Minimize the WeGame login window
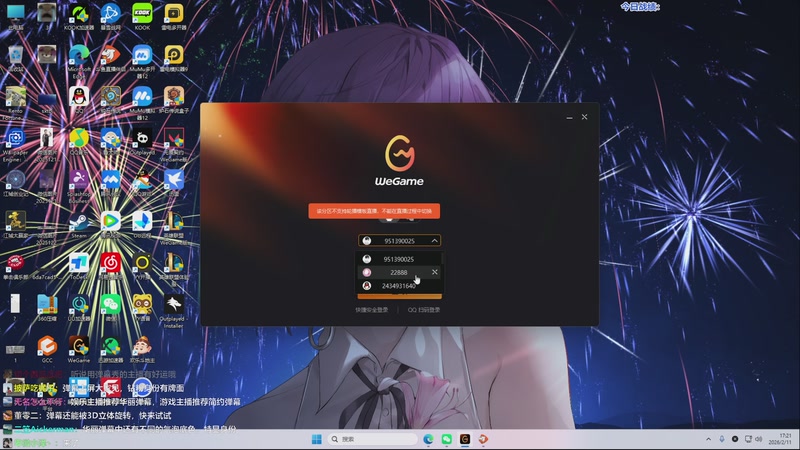The image size is (800, 450). point(569,117)
